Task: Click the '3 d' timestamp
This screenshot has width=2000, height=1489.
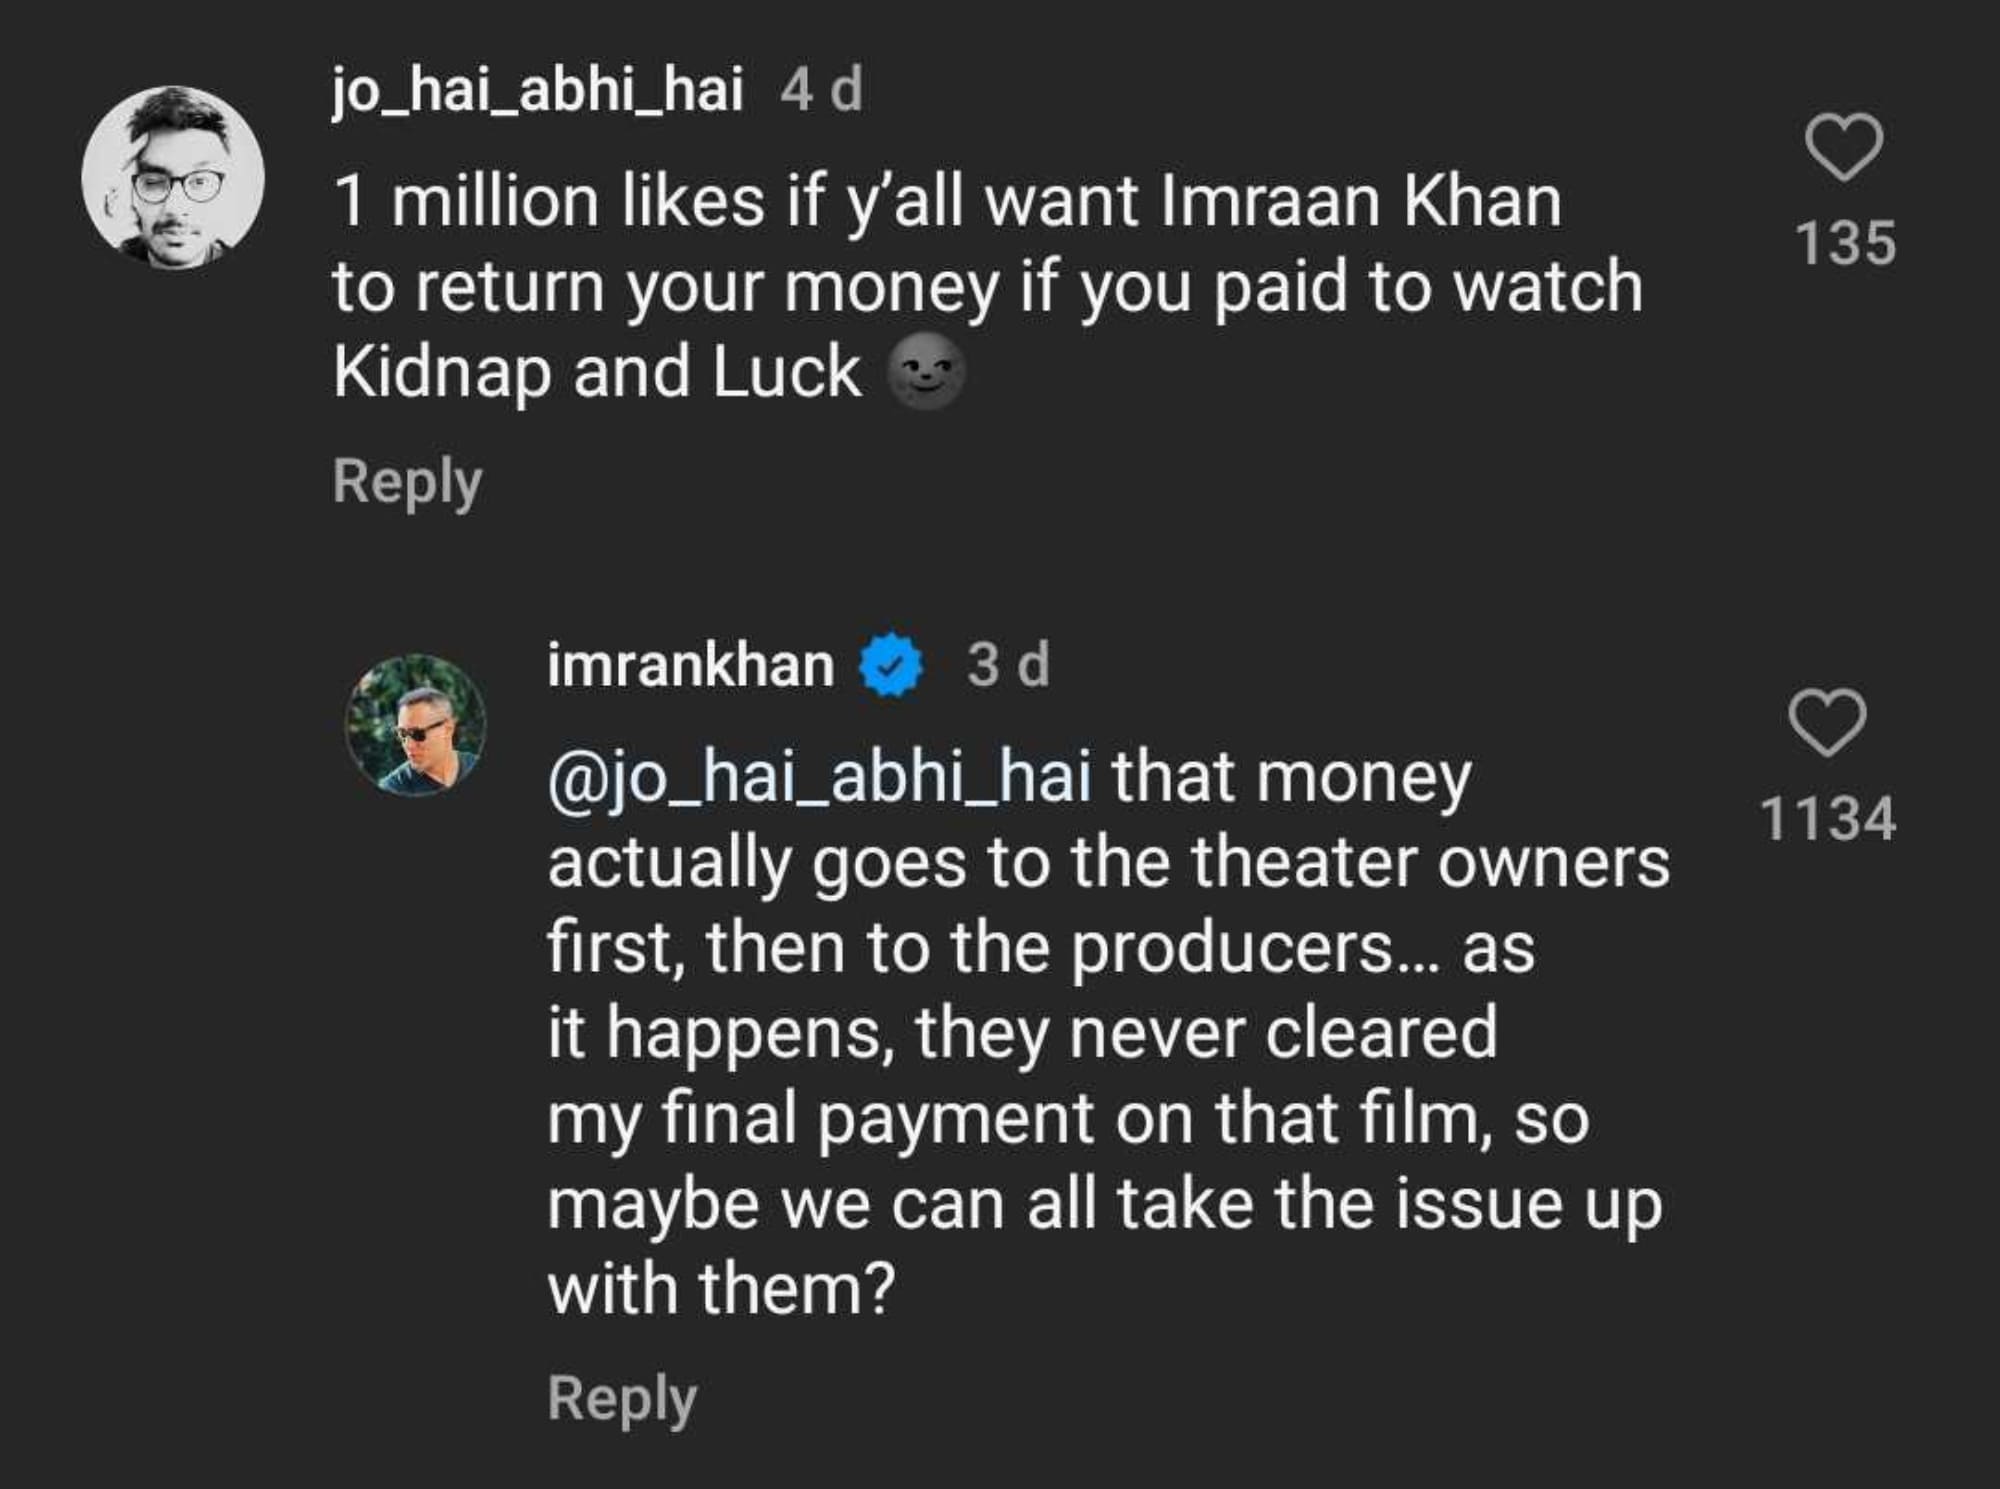Action: (x=1008, y=665)
